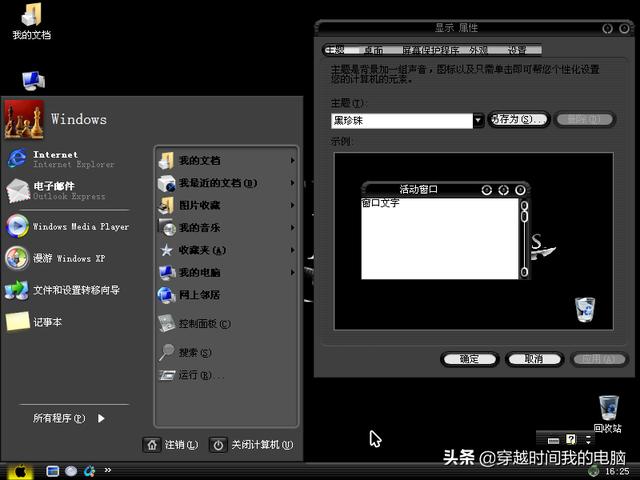The image size is (640, 480).
Task: Click the green system tray icon
Action: (593, 471)
